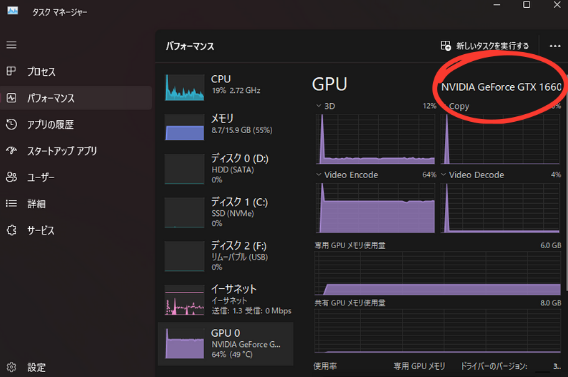The image size is (568, 377).
Task: Click the アプリの履歴 history clock icon
Action: [x=11, y=124]
